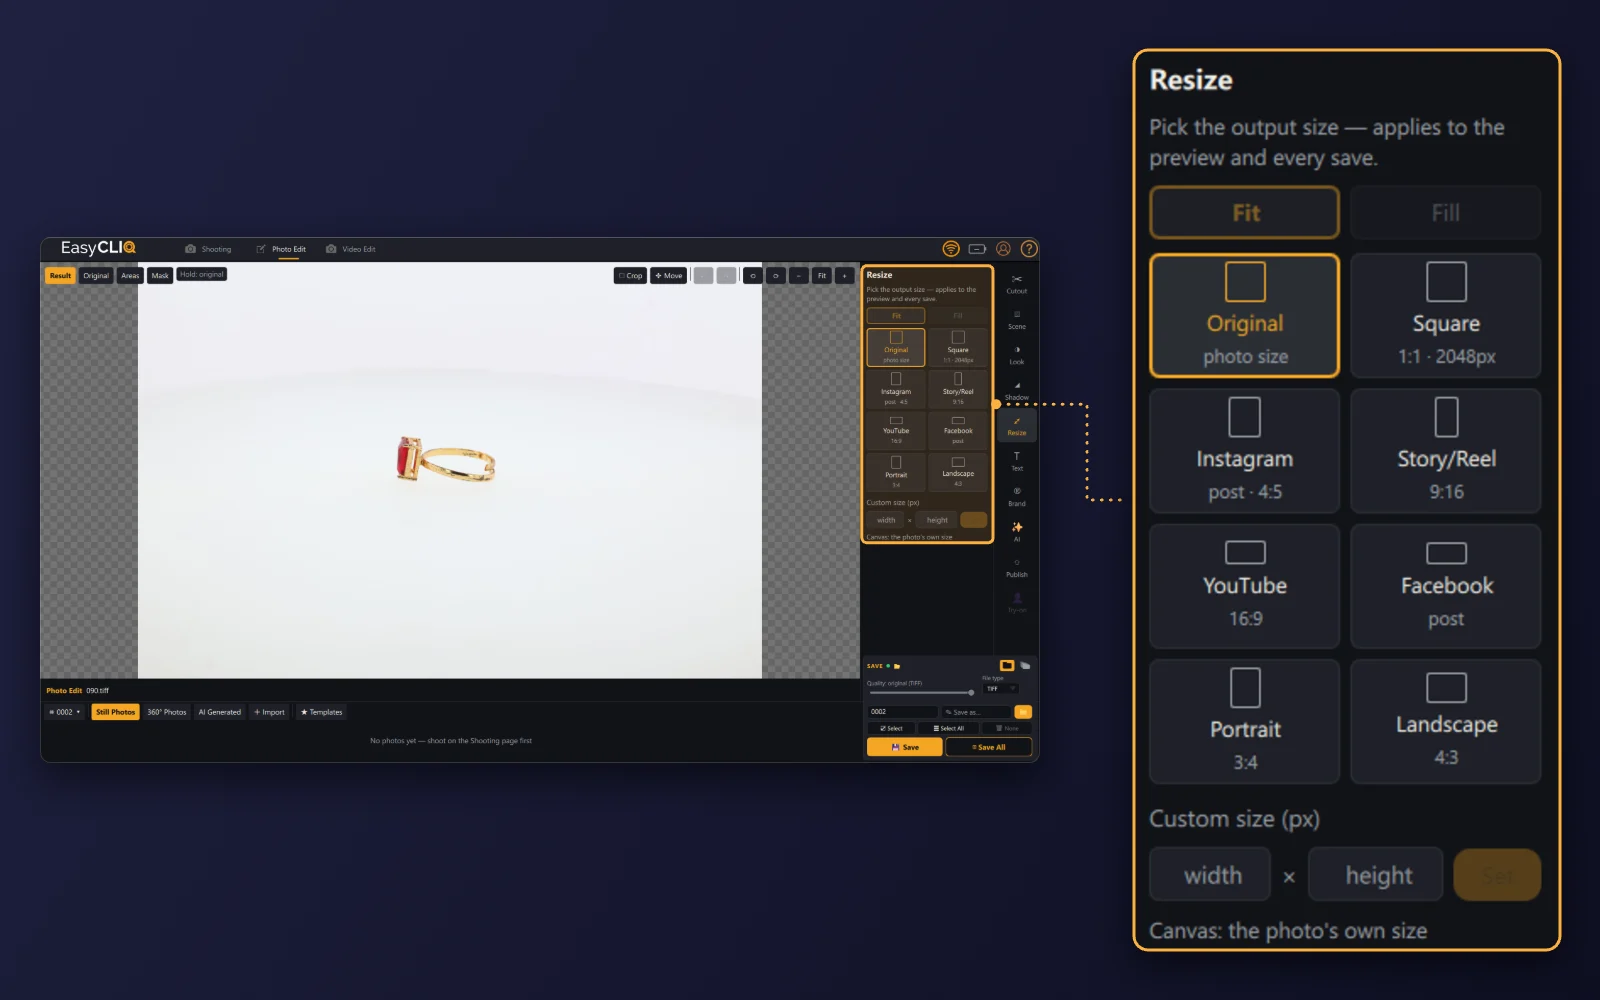The image size is (1600, 1000).
Task: Show the Result view
Action: (60, 276)
